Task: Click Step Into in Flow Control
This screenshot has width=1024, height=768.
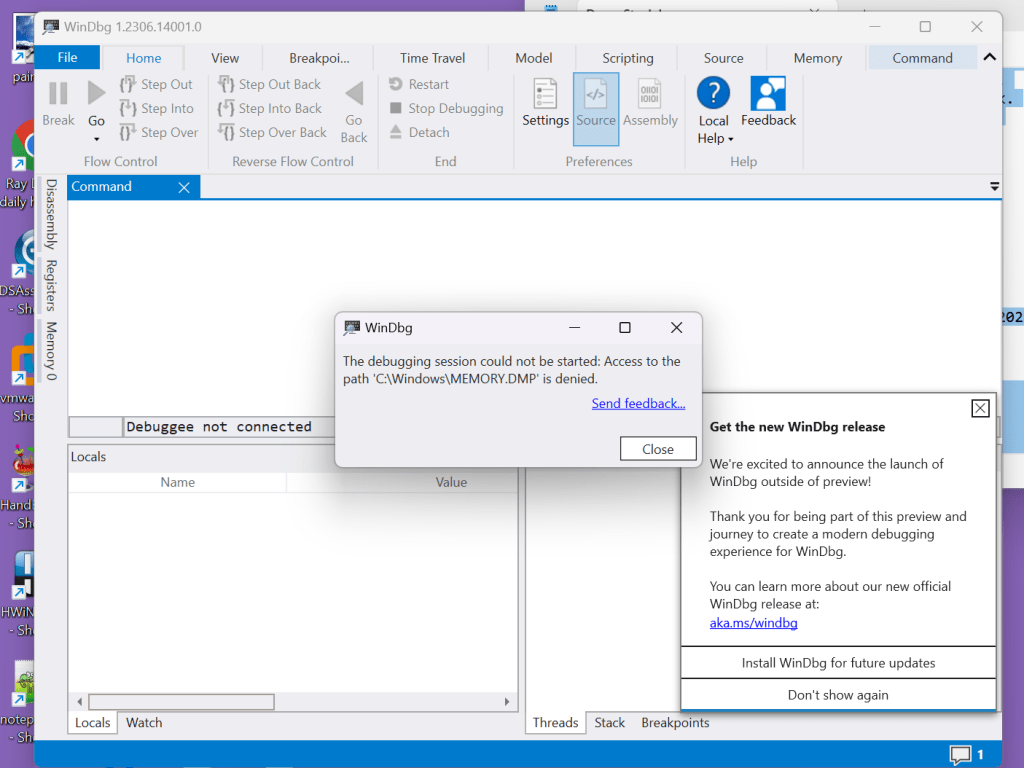Action: point(157,108)
